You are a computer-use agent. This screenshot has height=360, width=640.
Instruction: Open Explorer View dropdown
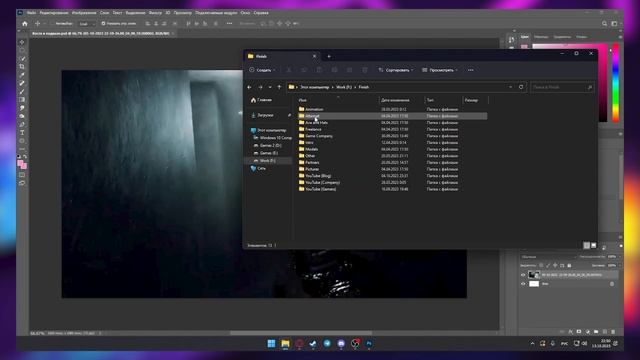tap(439, 70)
